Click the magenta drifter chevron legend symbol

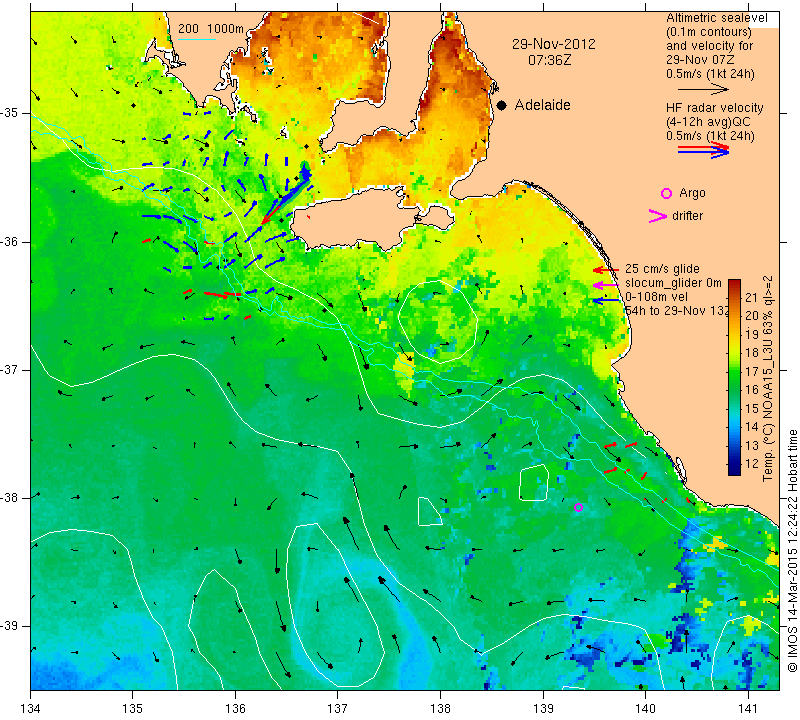click(658, 216)
